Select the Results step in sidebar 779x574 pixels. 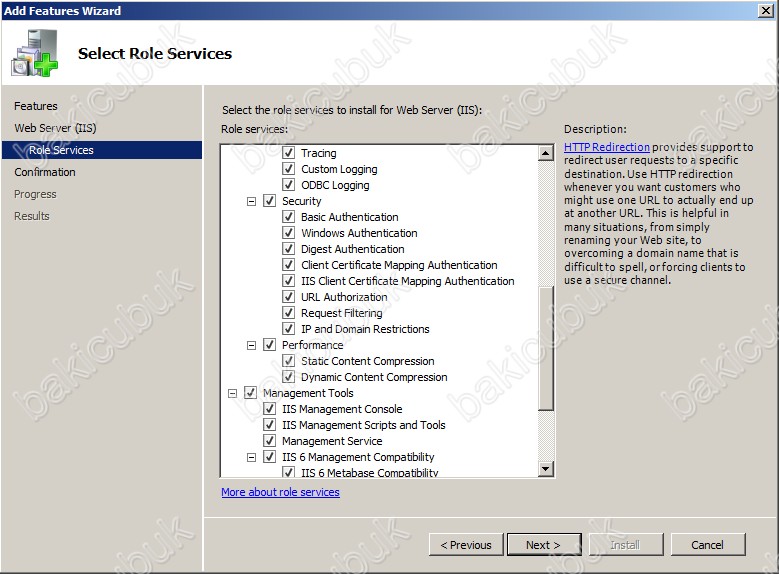tap(32, 216)
